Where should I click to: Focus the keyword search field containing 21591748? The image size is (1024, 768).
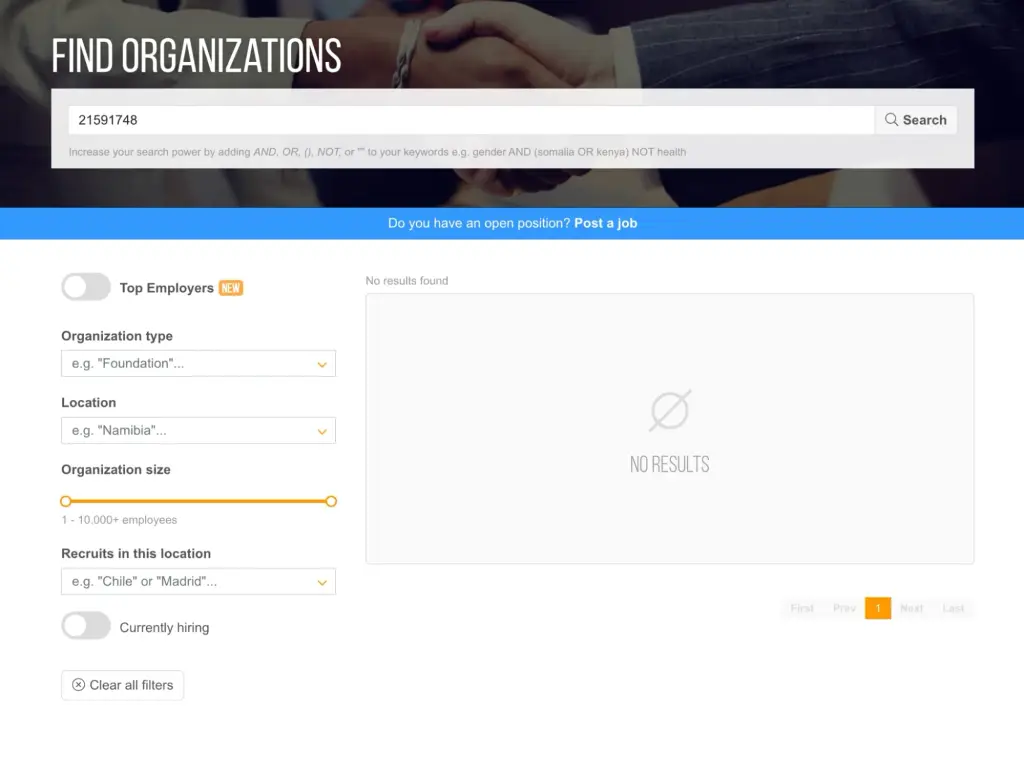472,120
